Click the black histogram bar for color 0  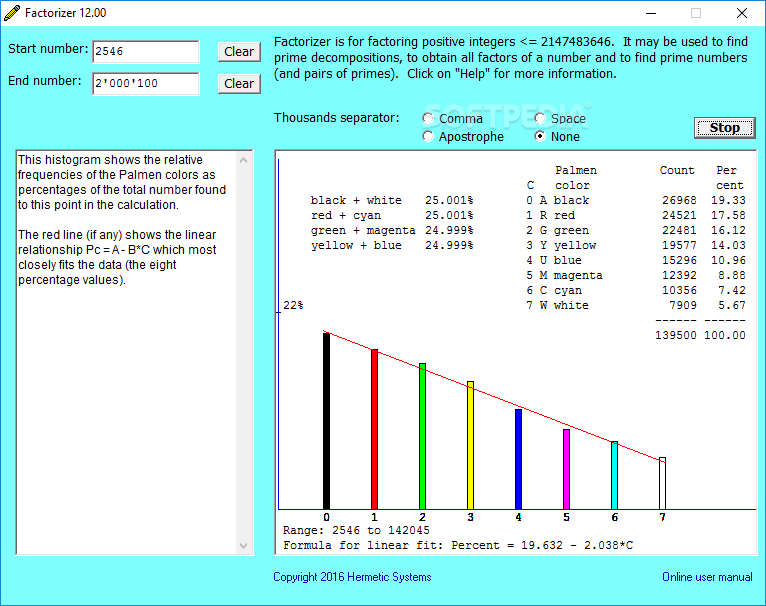(326, 421)
